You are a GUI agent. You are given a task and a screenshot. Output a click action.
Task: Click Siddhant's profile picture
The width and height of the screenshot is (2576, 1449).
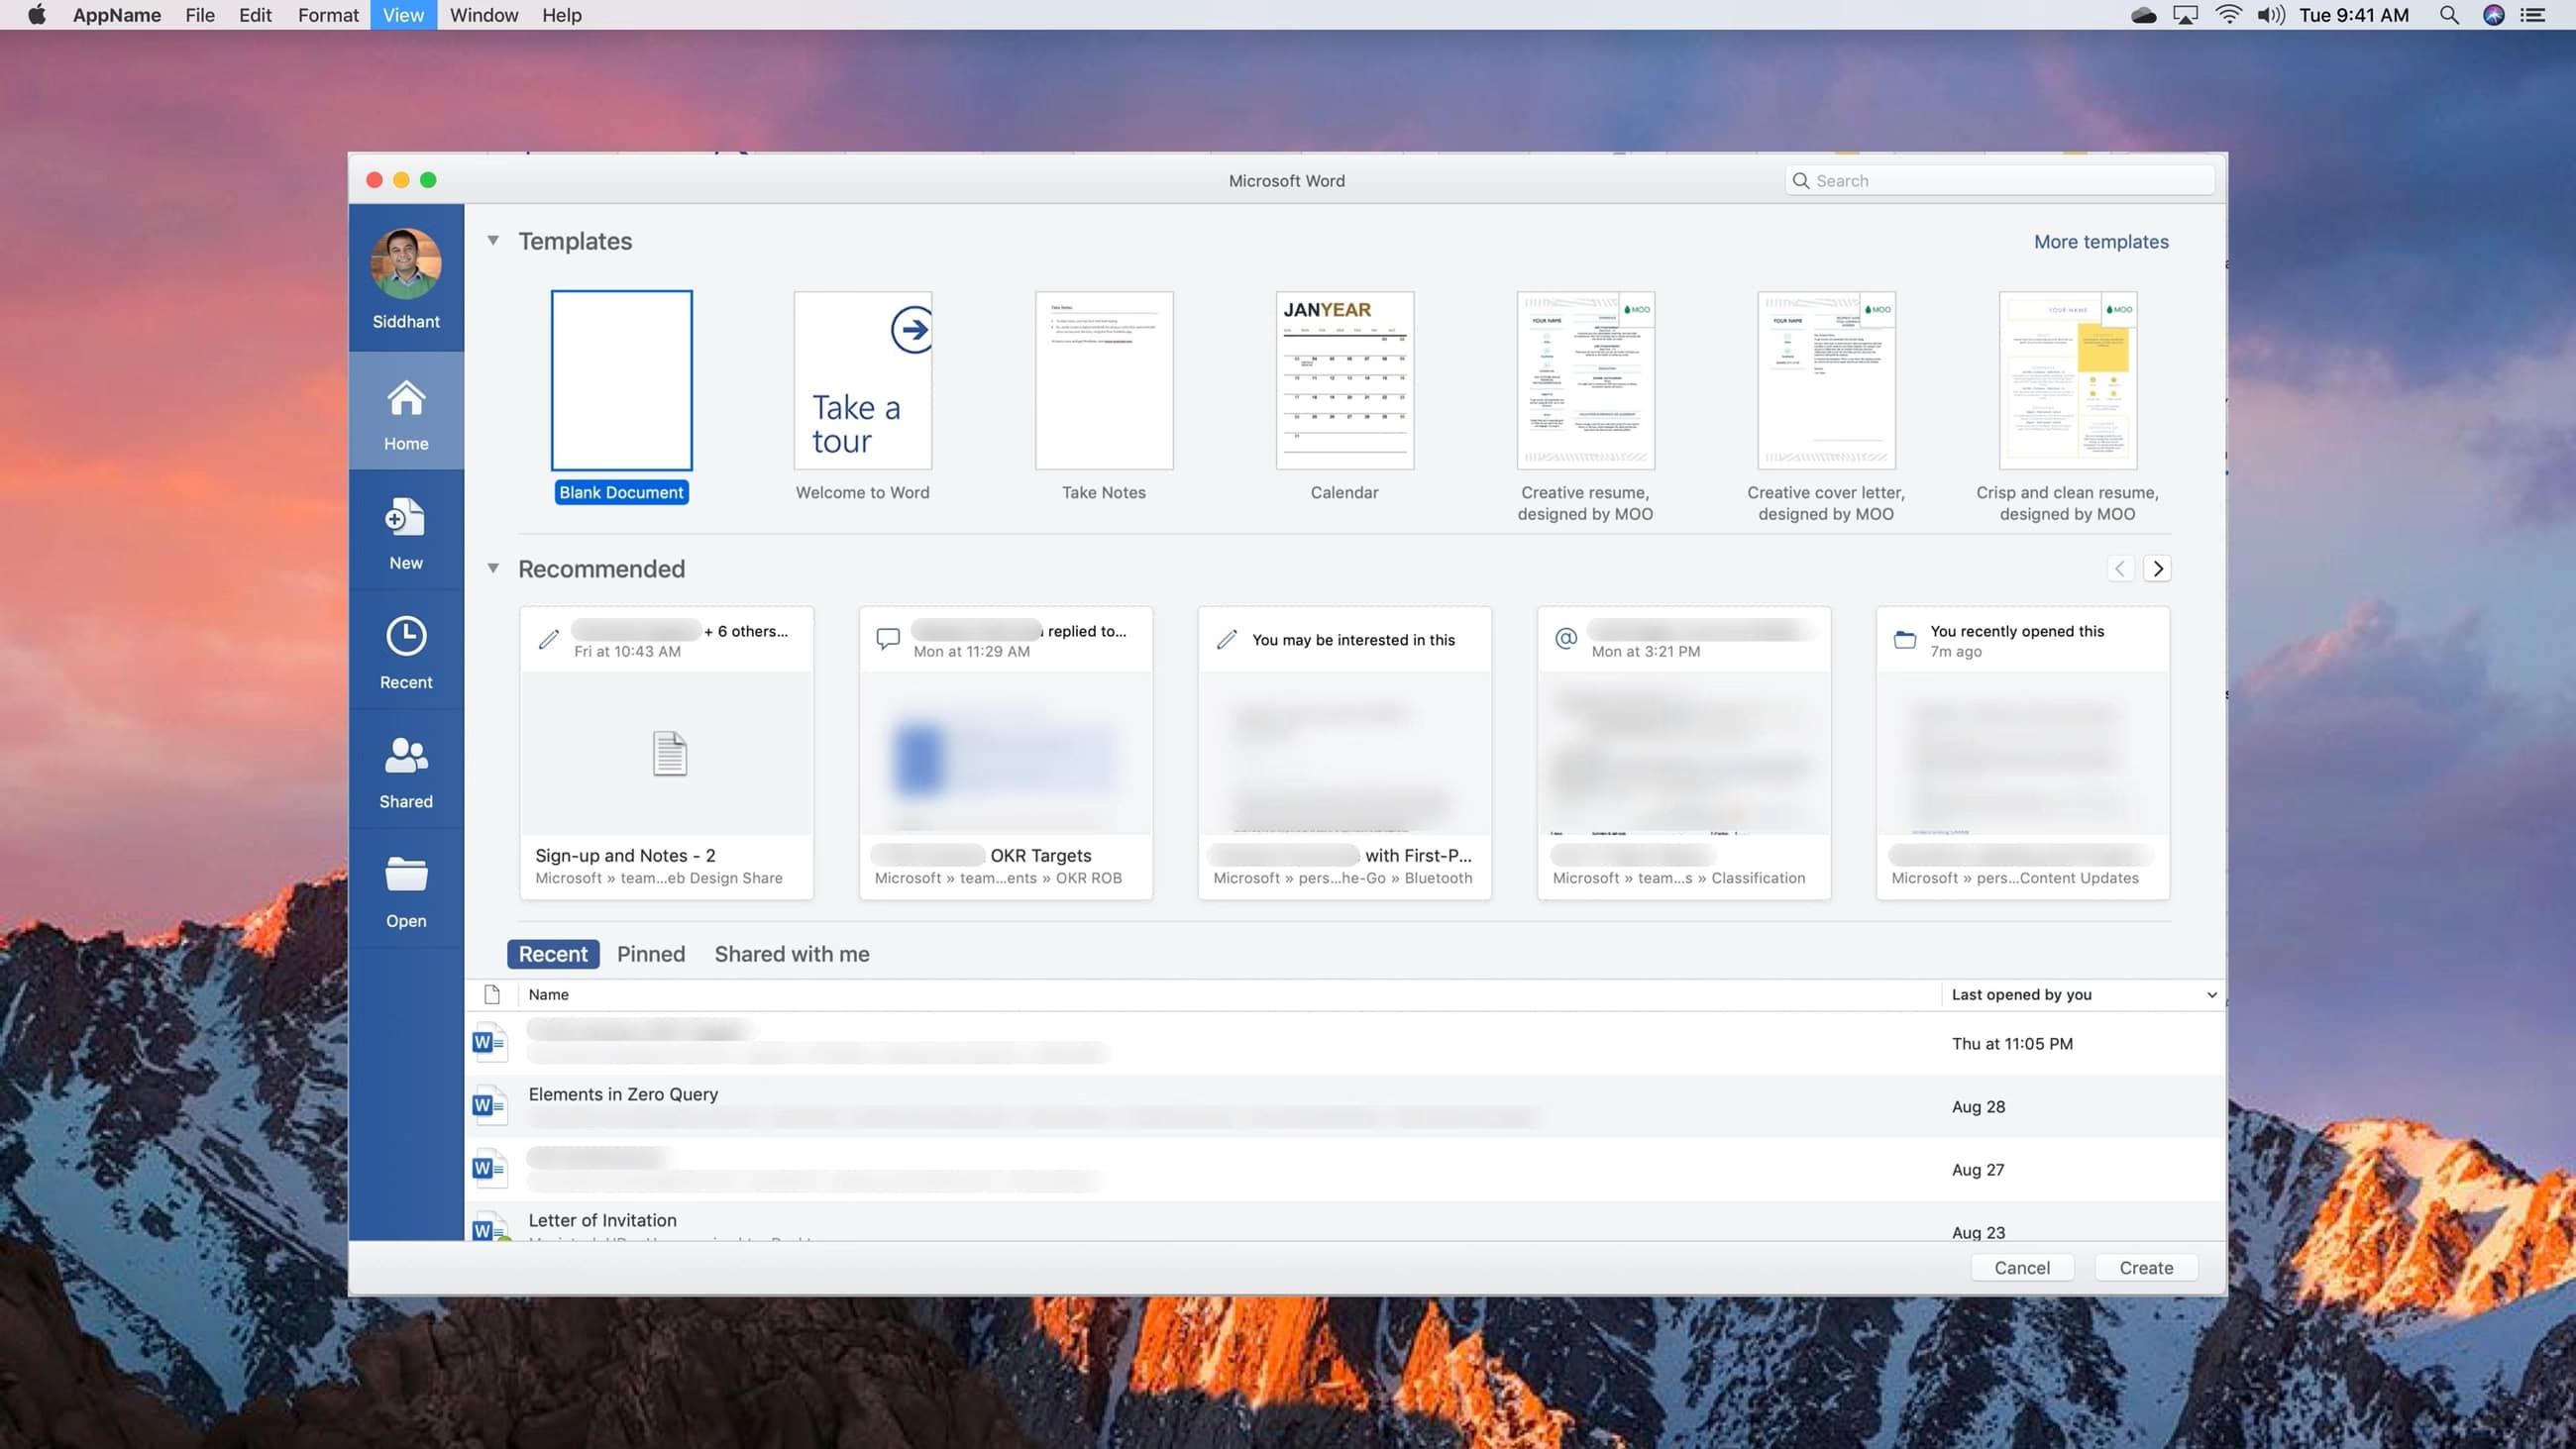click(x=405, y=263)
